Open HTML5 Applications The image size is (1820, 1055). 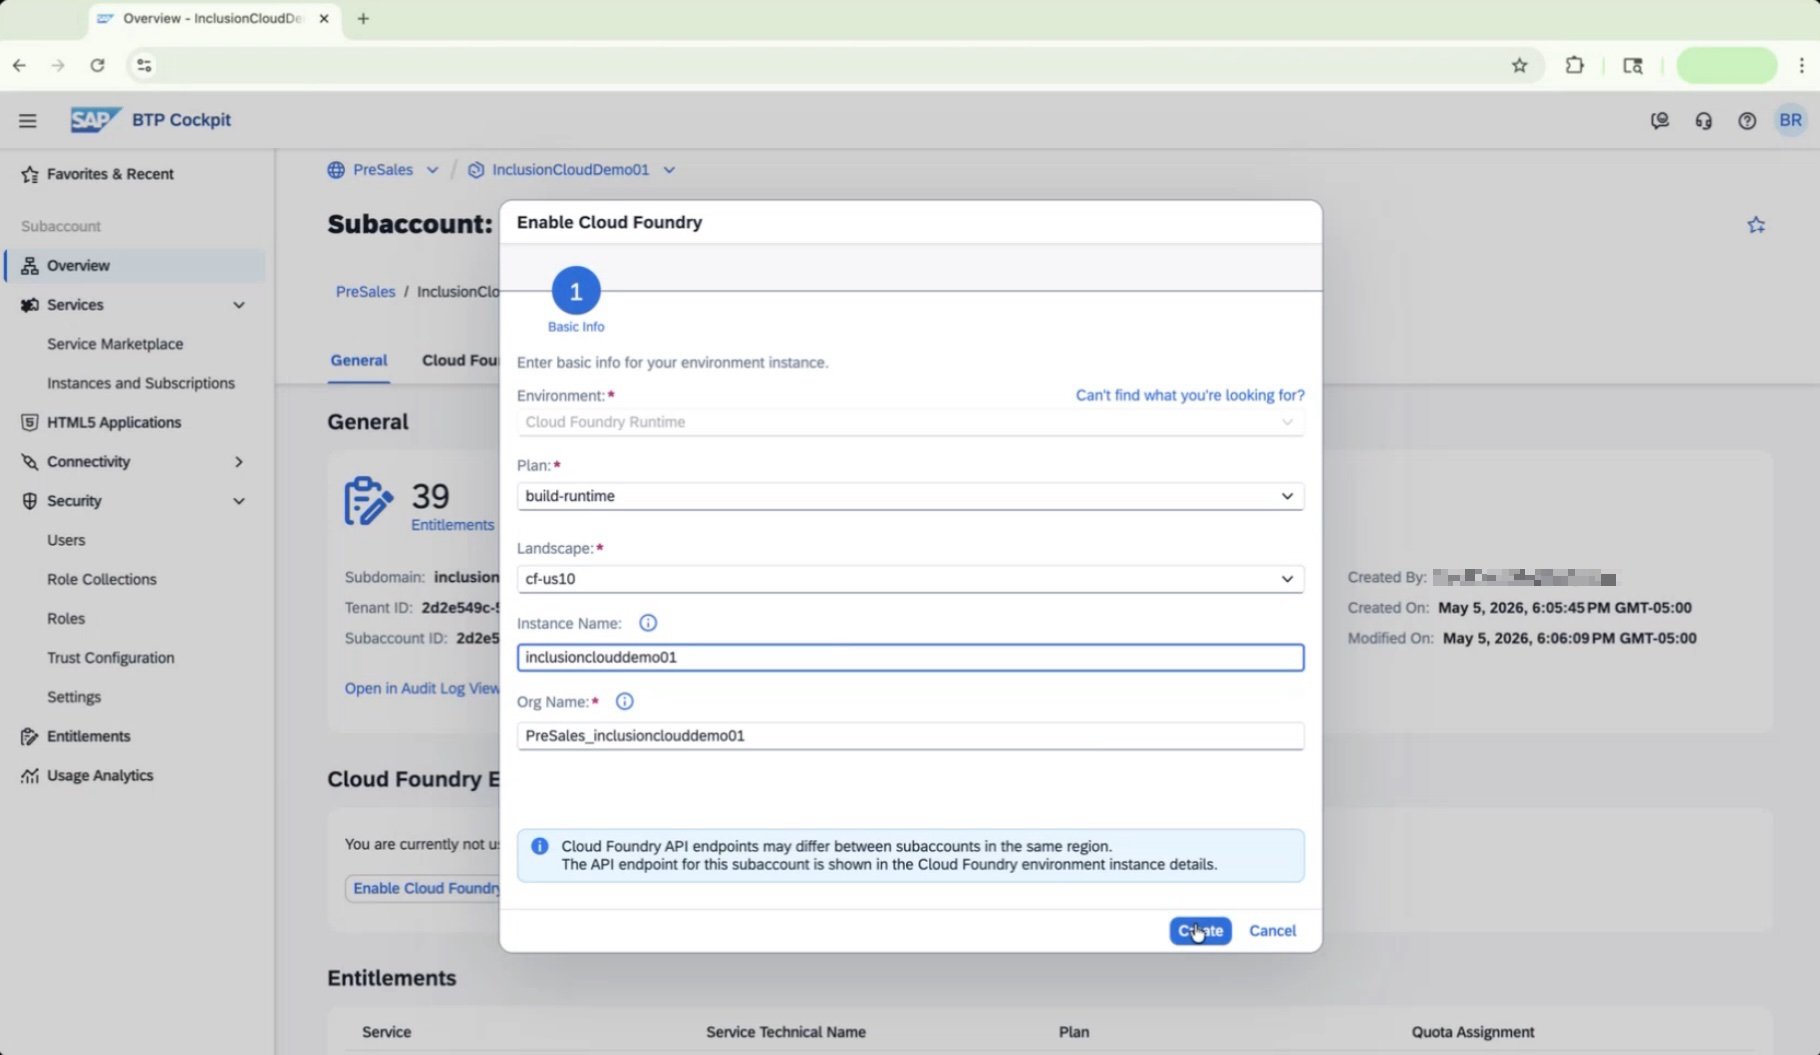pos(114,422)
